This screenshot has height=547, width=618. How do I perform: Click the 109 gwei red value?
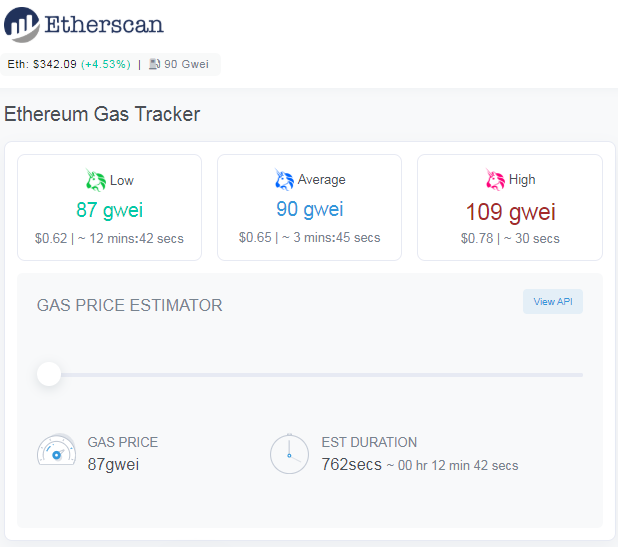click(510, 212)
